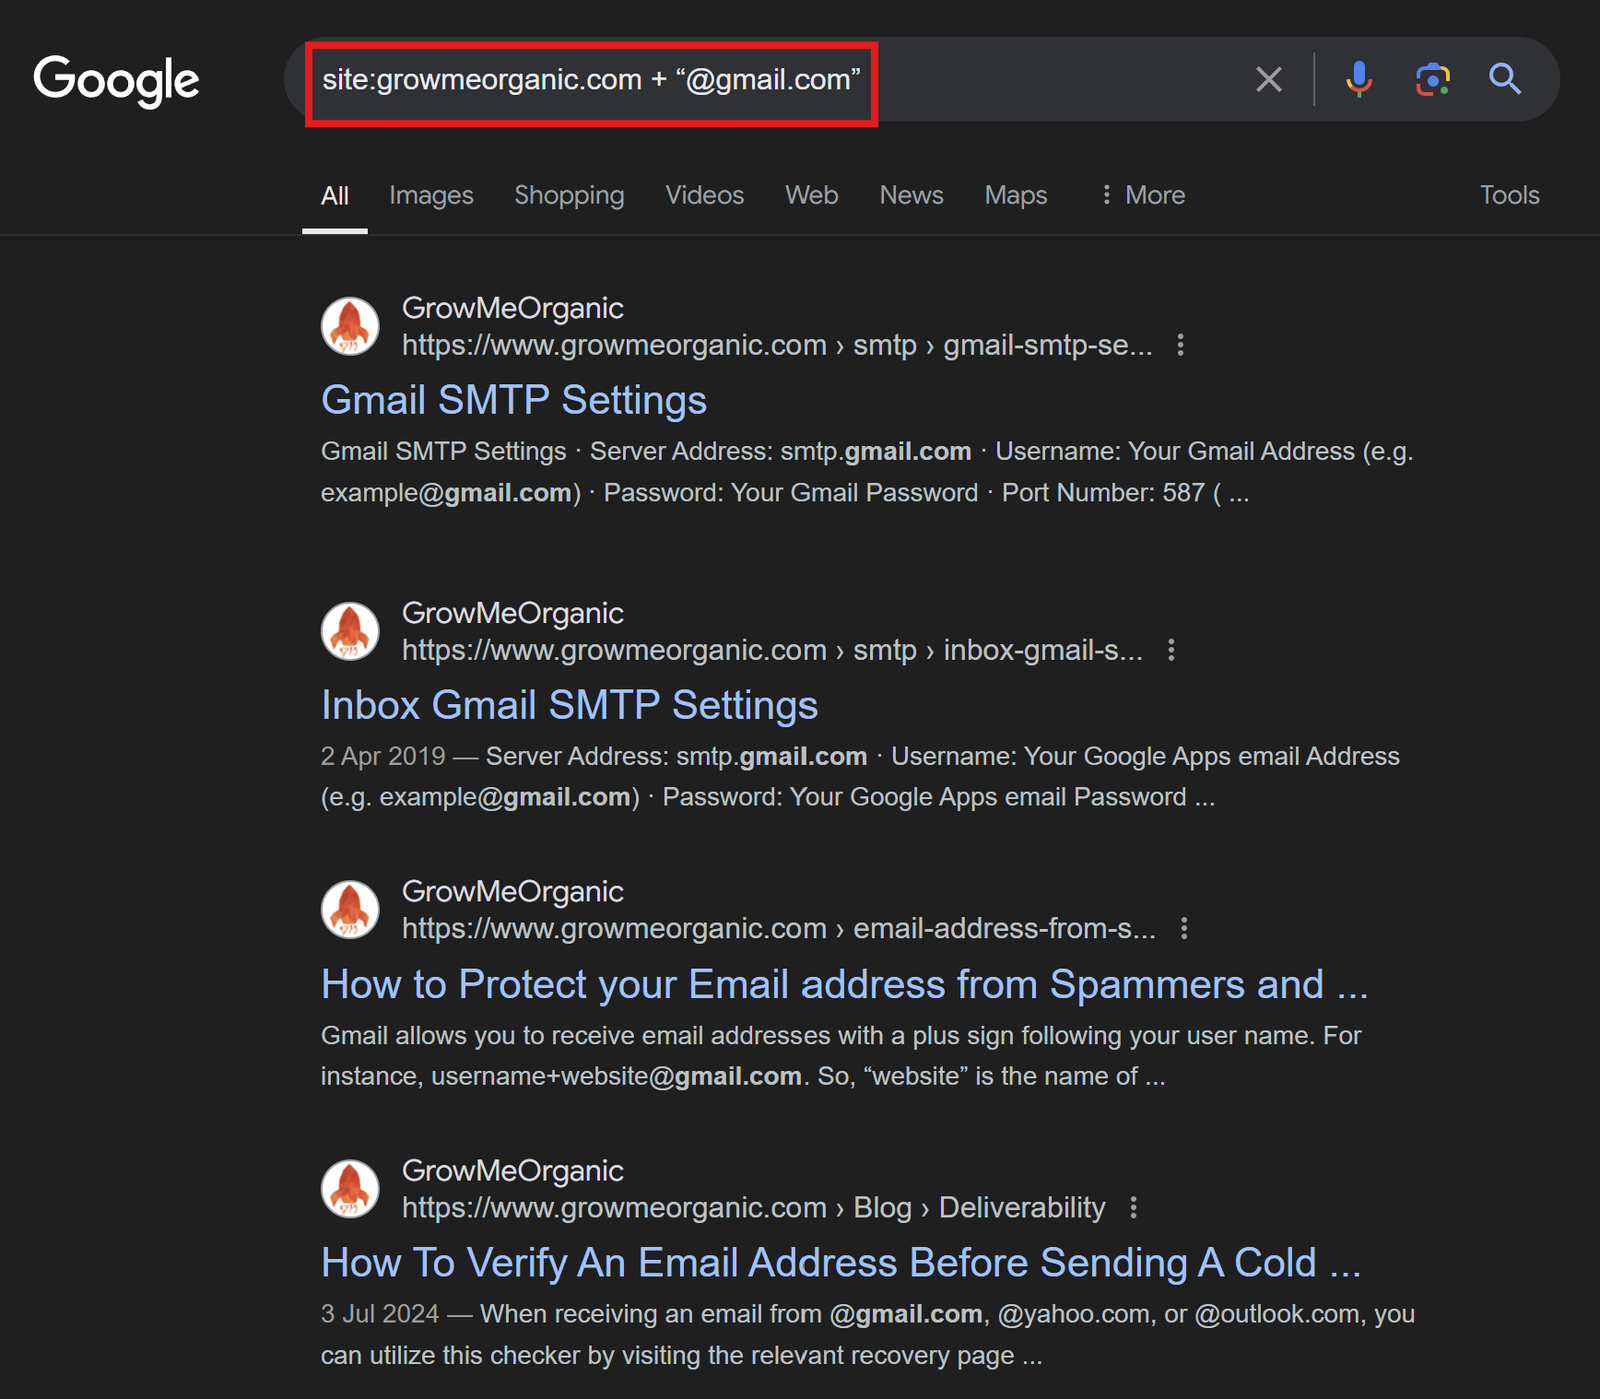Open How to Protect your Email address result

click(844, 984)
